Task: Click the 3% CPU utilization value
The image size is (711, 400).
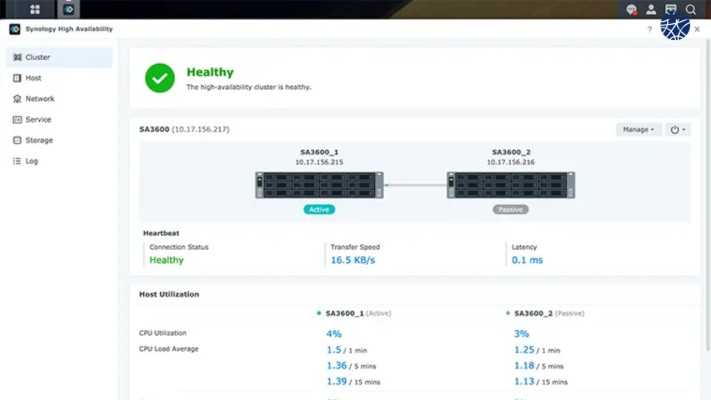Action: (x=521, y=334)
